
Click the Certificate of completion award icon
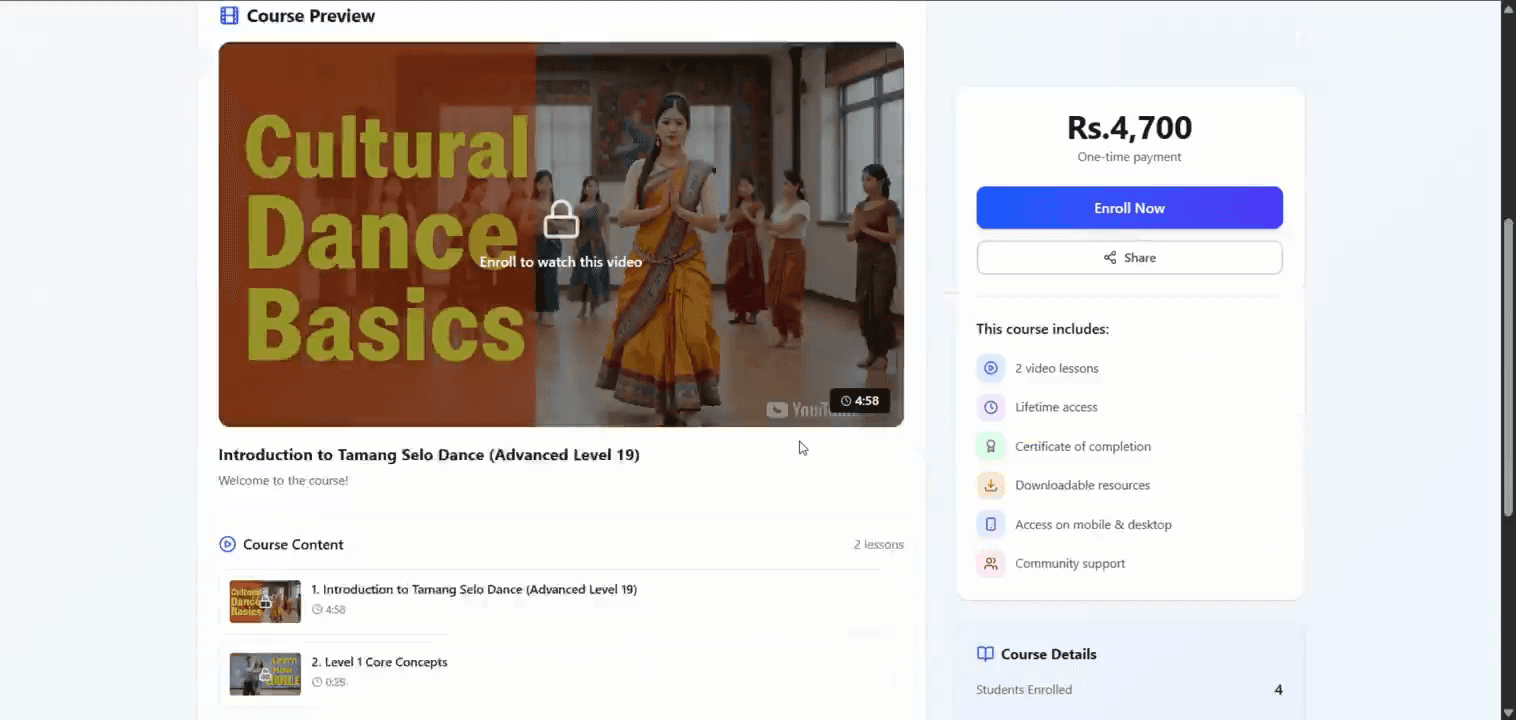click(x=991, y=446)
